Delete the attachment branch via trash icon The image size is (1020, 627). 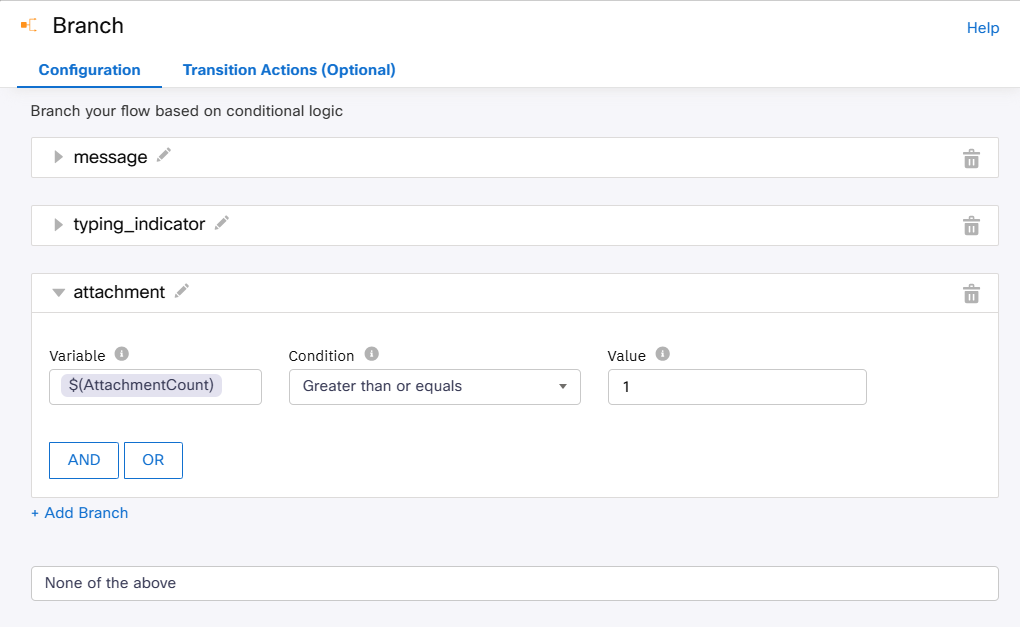pyautogui.click(x=970, y=294)
